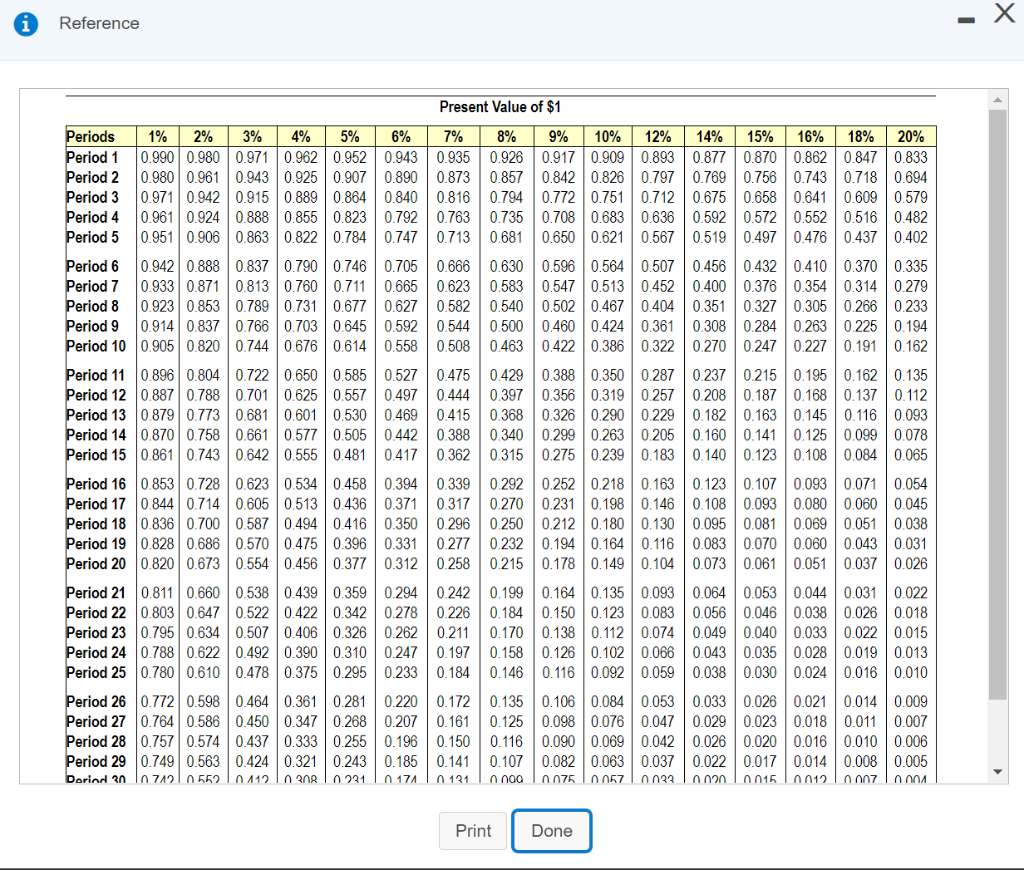Click value 0.598 for Period 26 at 2%
1024x870 pixels.
point(203,701)
